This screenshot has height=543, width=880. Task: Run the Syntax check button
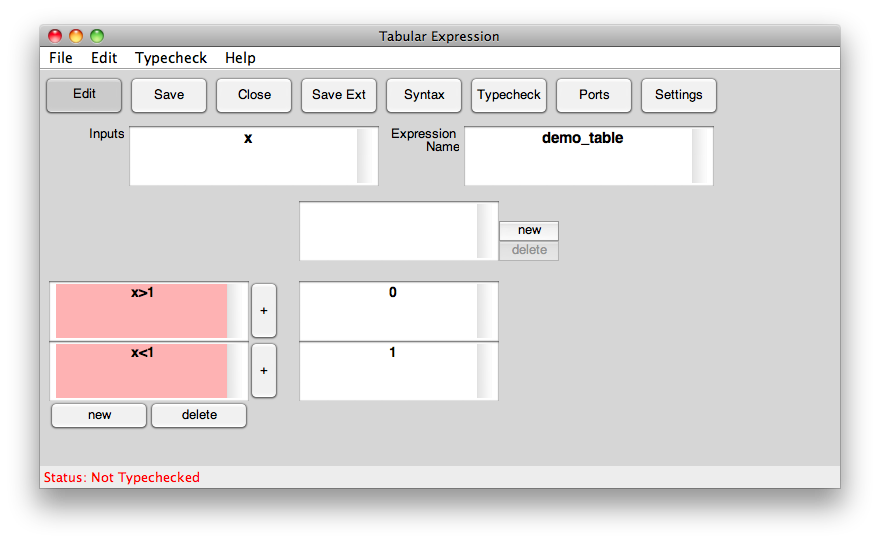click(424, 95)
